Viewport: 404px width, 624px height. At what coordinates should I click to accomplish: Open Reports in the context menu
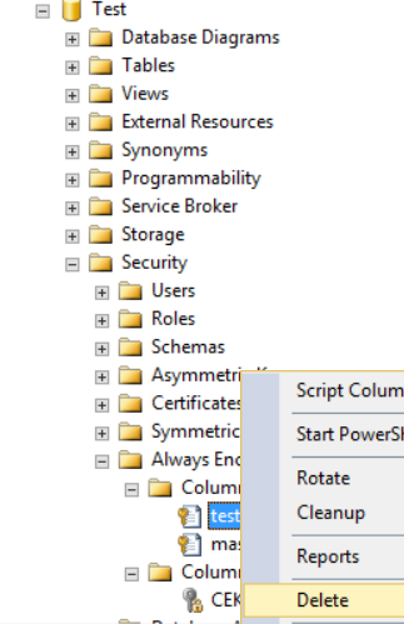pos(328,556)
